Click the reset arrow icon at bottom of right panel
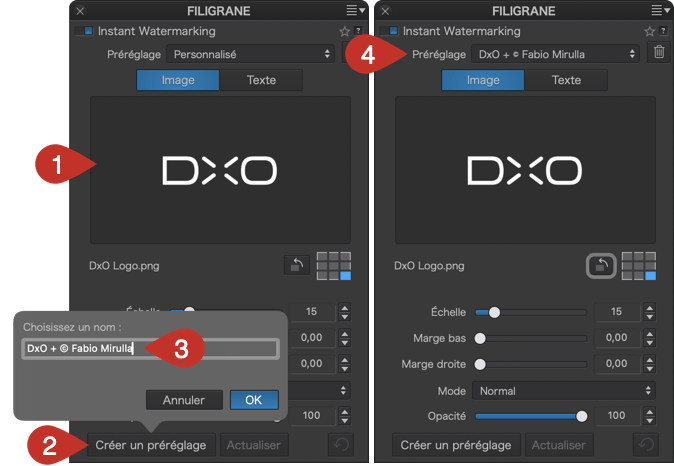 tap(647, 445)
